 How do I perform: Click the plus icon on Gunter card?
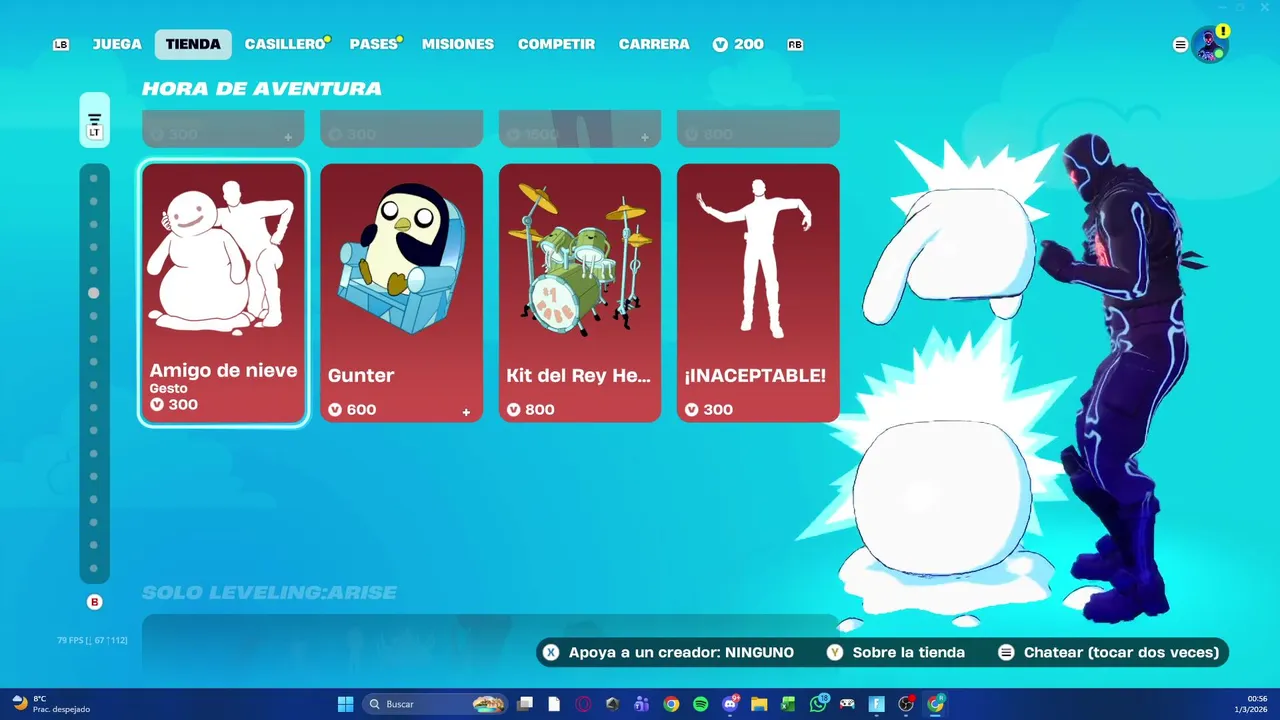[x=466, y=412]
